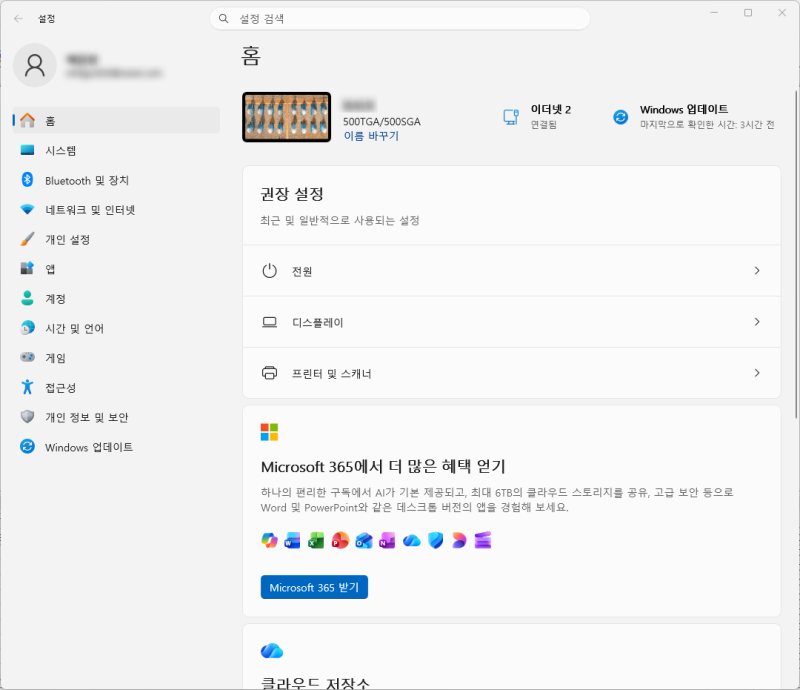800x690 pixels.
Task: Click the Outlook app icon
Action: 364,540
